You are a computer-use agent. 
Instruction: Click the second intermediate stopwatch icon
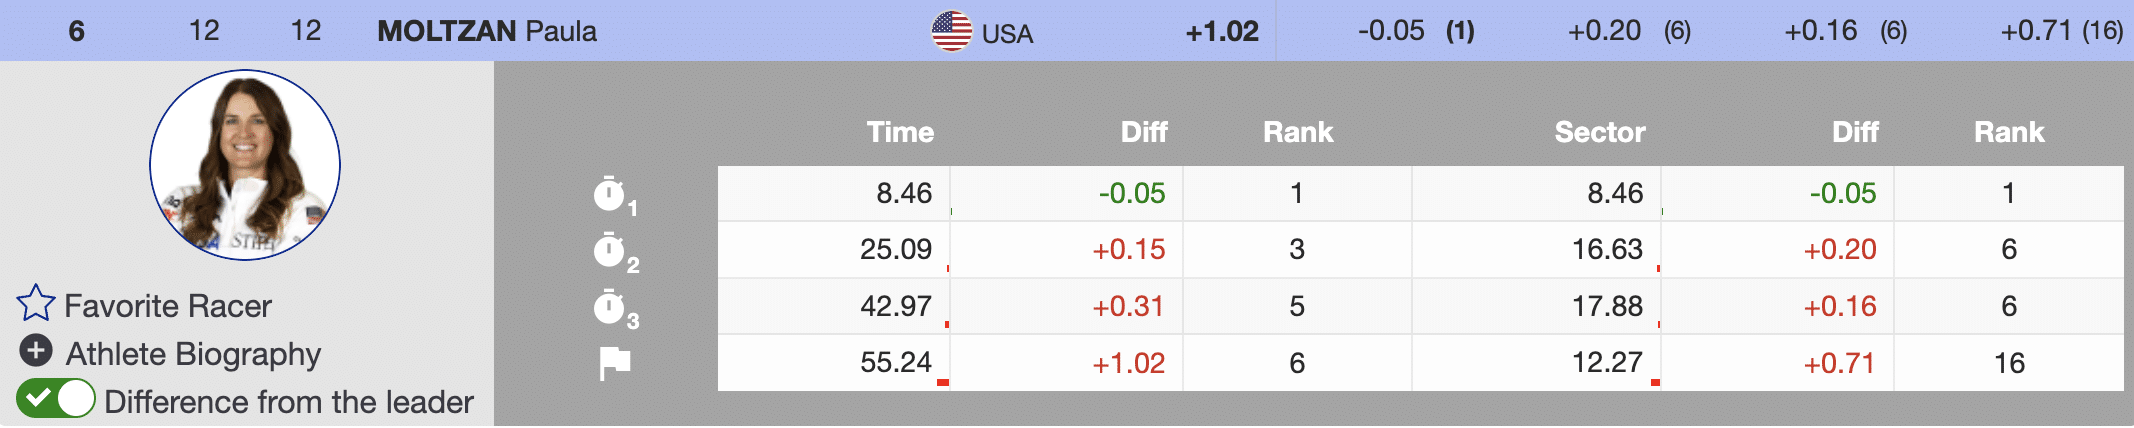[609, 250]
